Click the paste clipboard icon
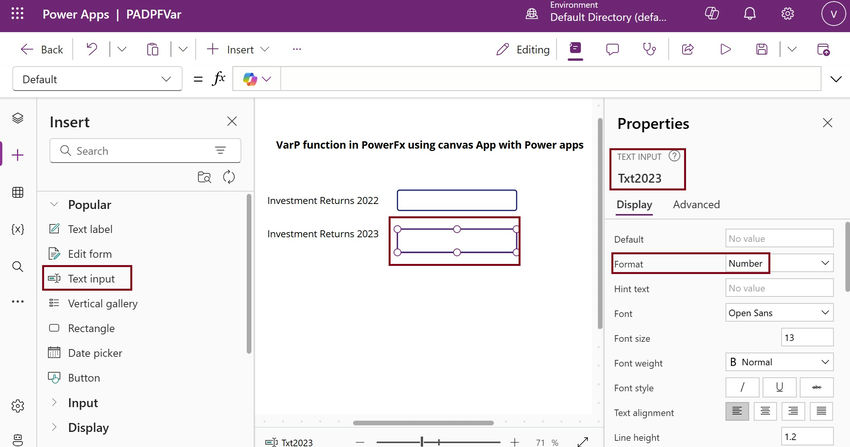The image size is (850, 447). [153, 49]
